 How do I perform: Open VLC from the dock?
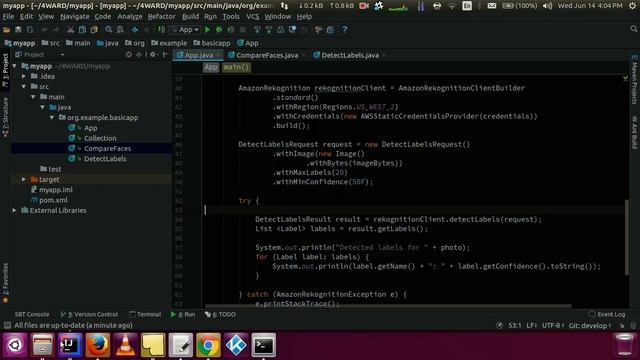tap(125, 345)
